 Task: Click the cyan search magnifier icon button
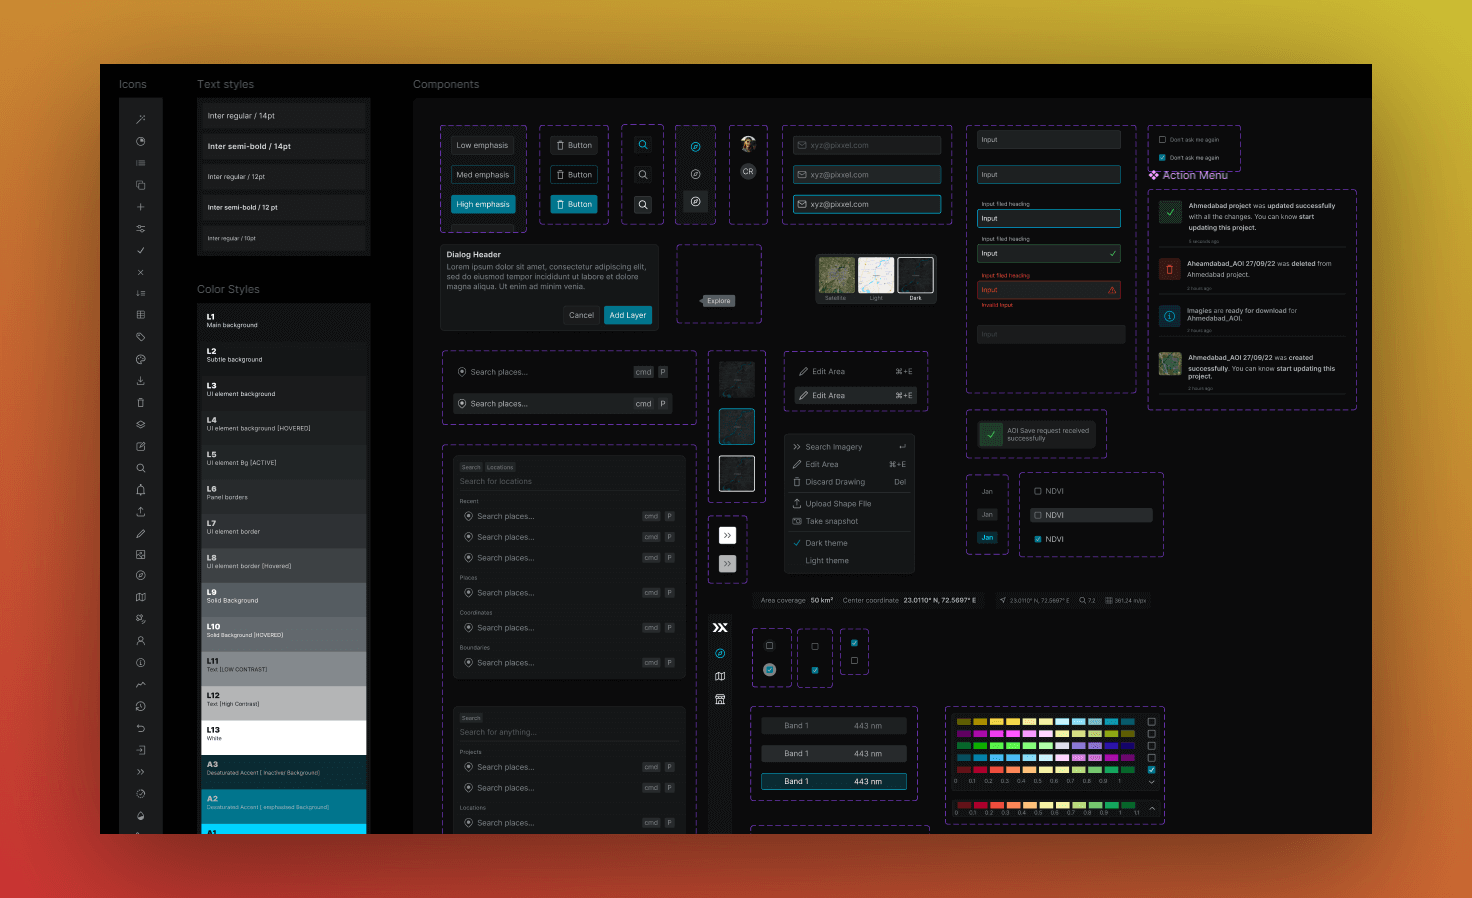click(x=643, y=145)
